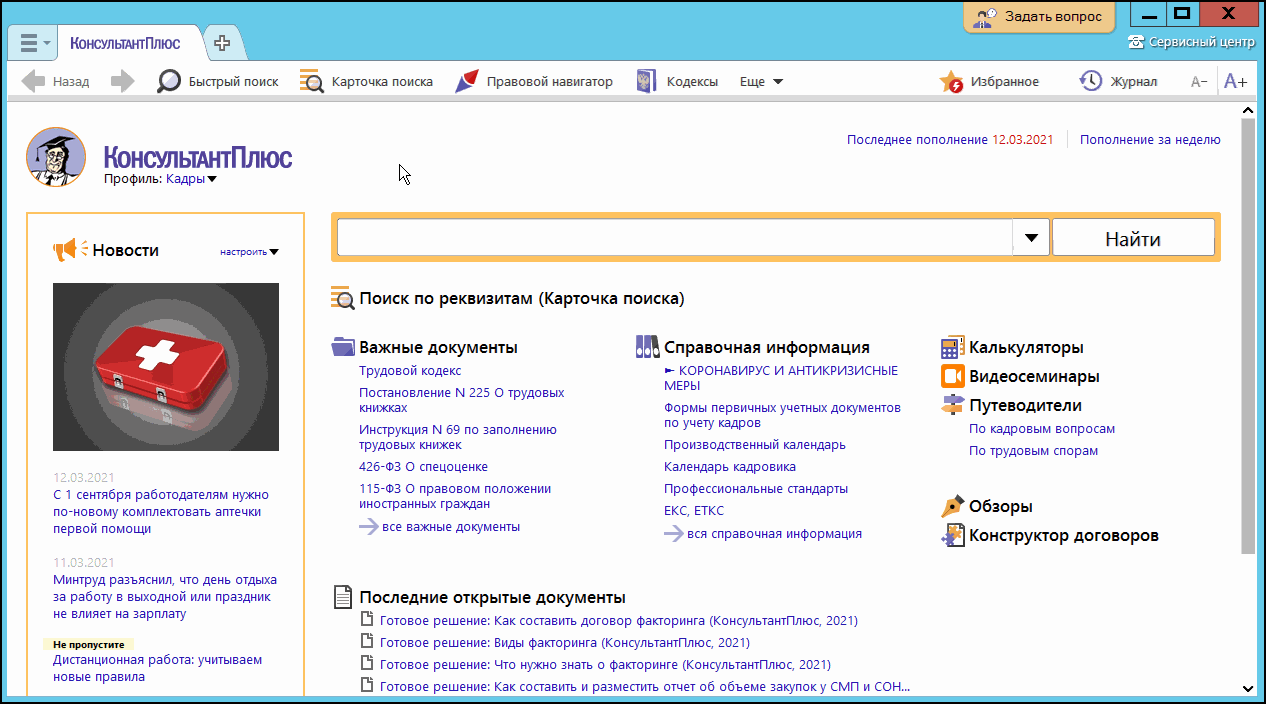Open Кодексы book icon
The image size is (1266, 704).
point(647,82)
